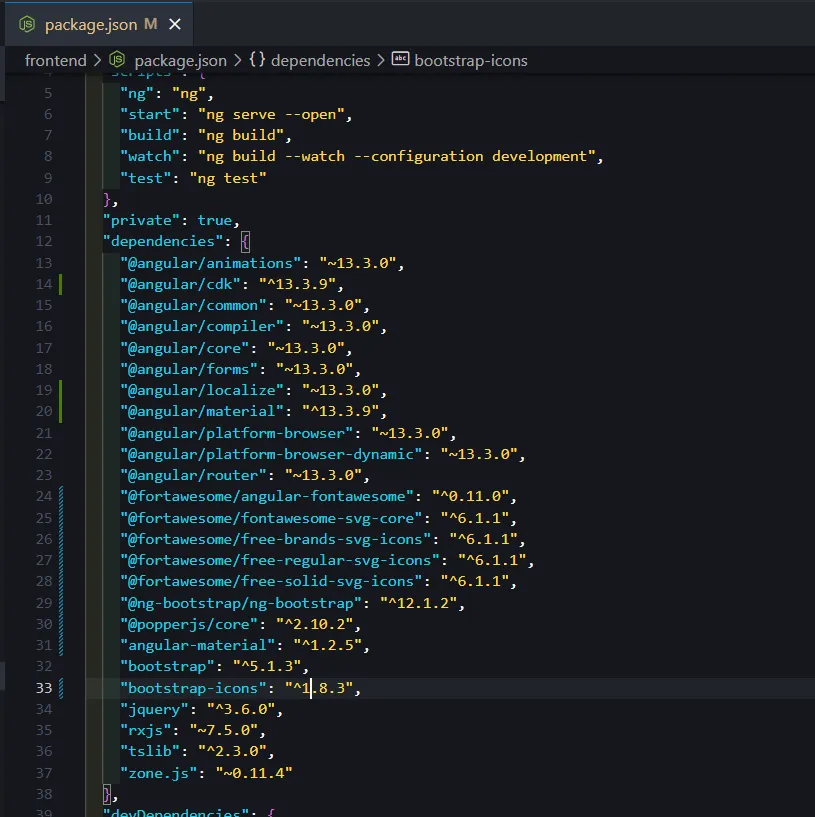Click line number 33 in the gutter
Screen dimensions: 815x817
44,688
